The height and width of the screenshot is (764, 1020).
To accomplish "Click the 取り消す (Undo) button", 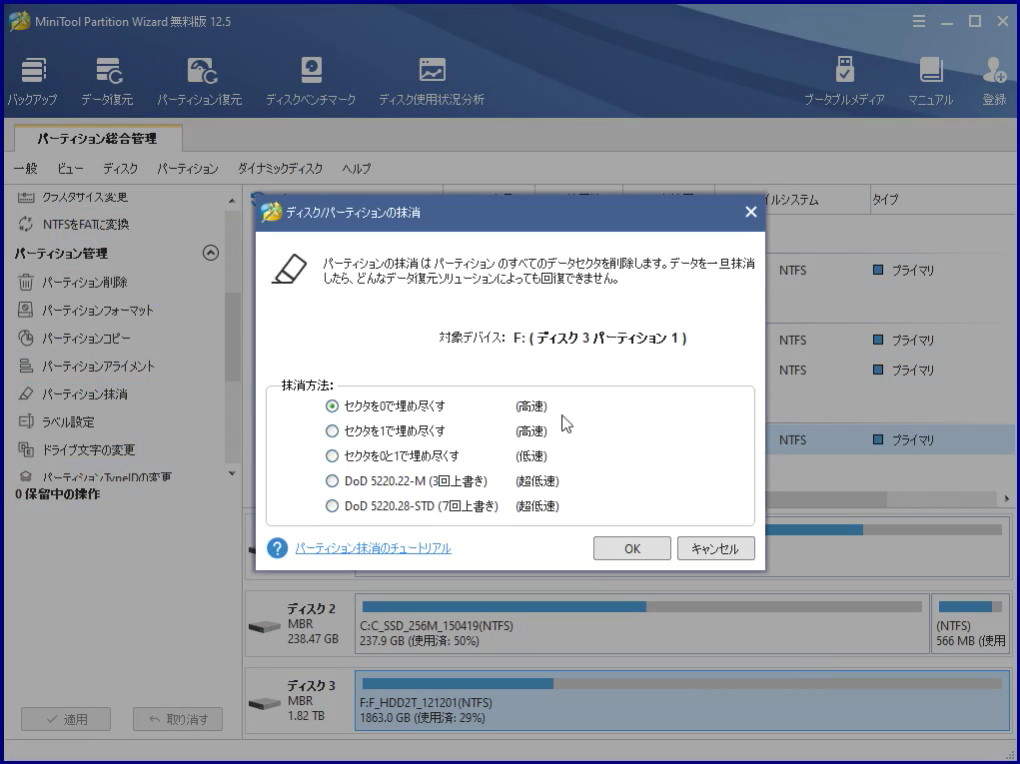I will pyautogui.click(x=178, y=719).
